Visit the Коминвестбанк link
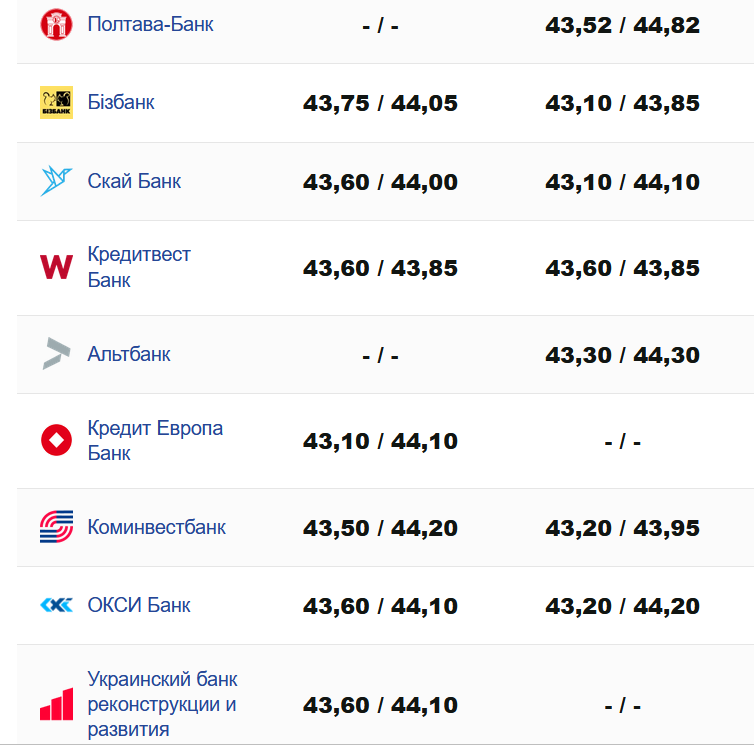This screenshot has width=754, height=745. pos(157,527)
